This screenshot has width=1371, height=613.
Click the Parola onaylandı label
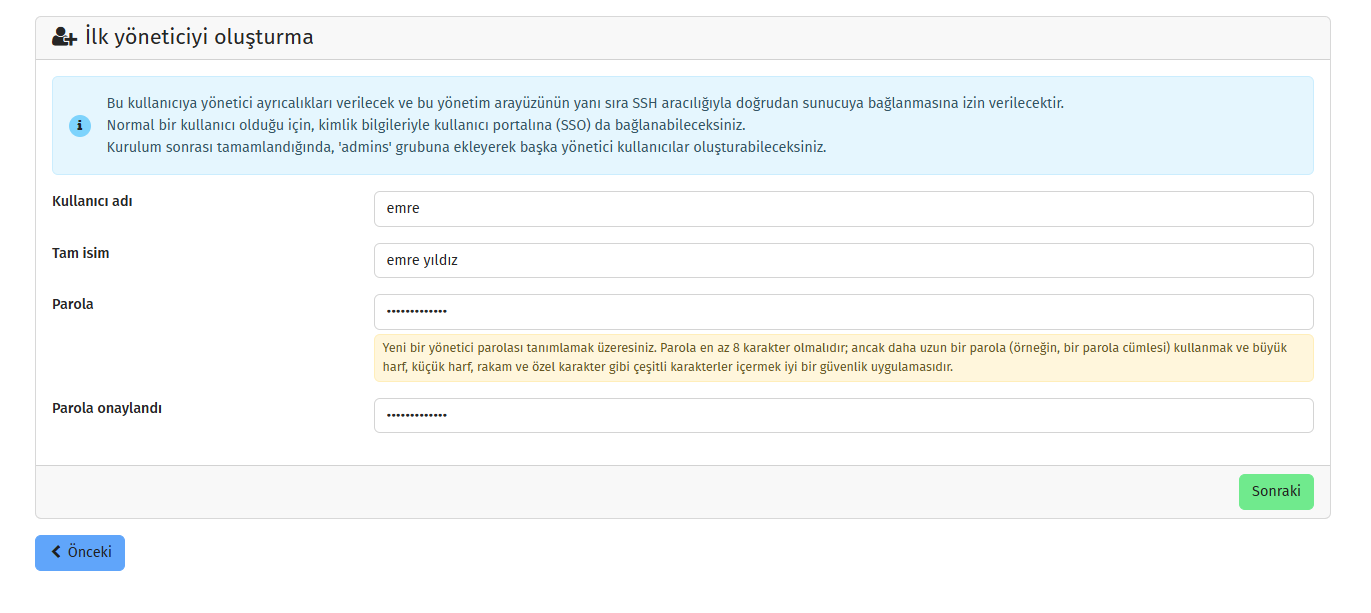(107, 408)
